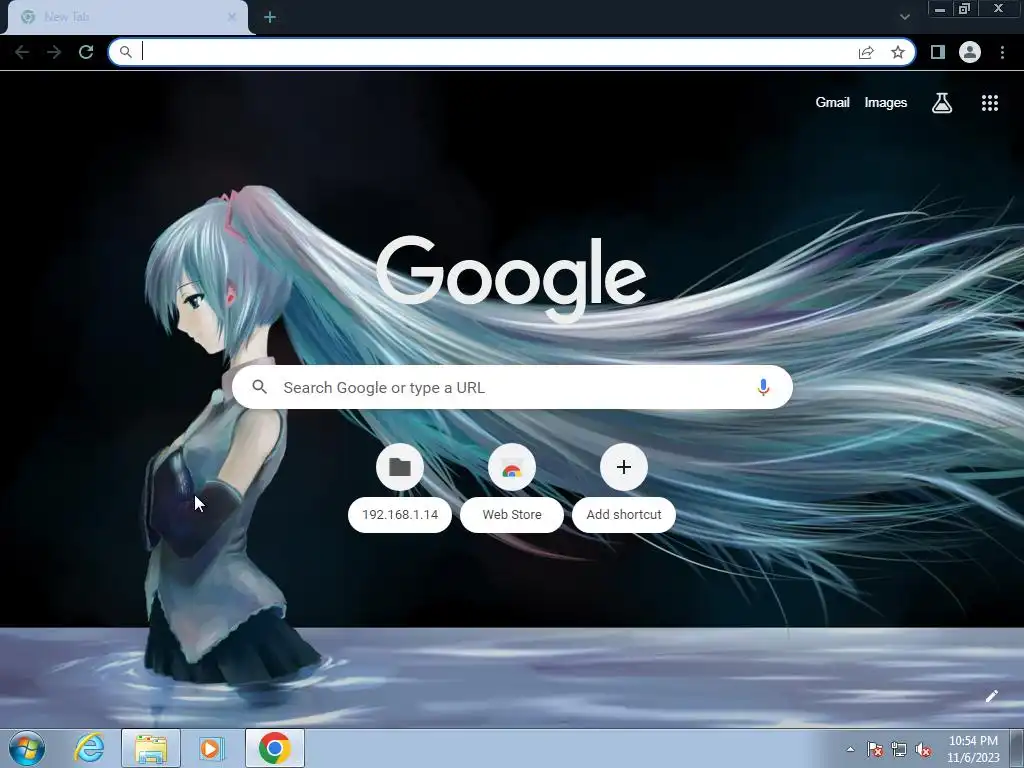Open the 192.168.1.14 shortcut icon
The height and width of the screenshot is (768, 1024).
point(400,467)
